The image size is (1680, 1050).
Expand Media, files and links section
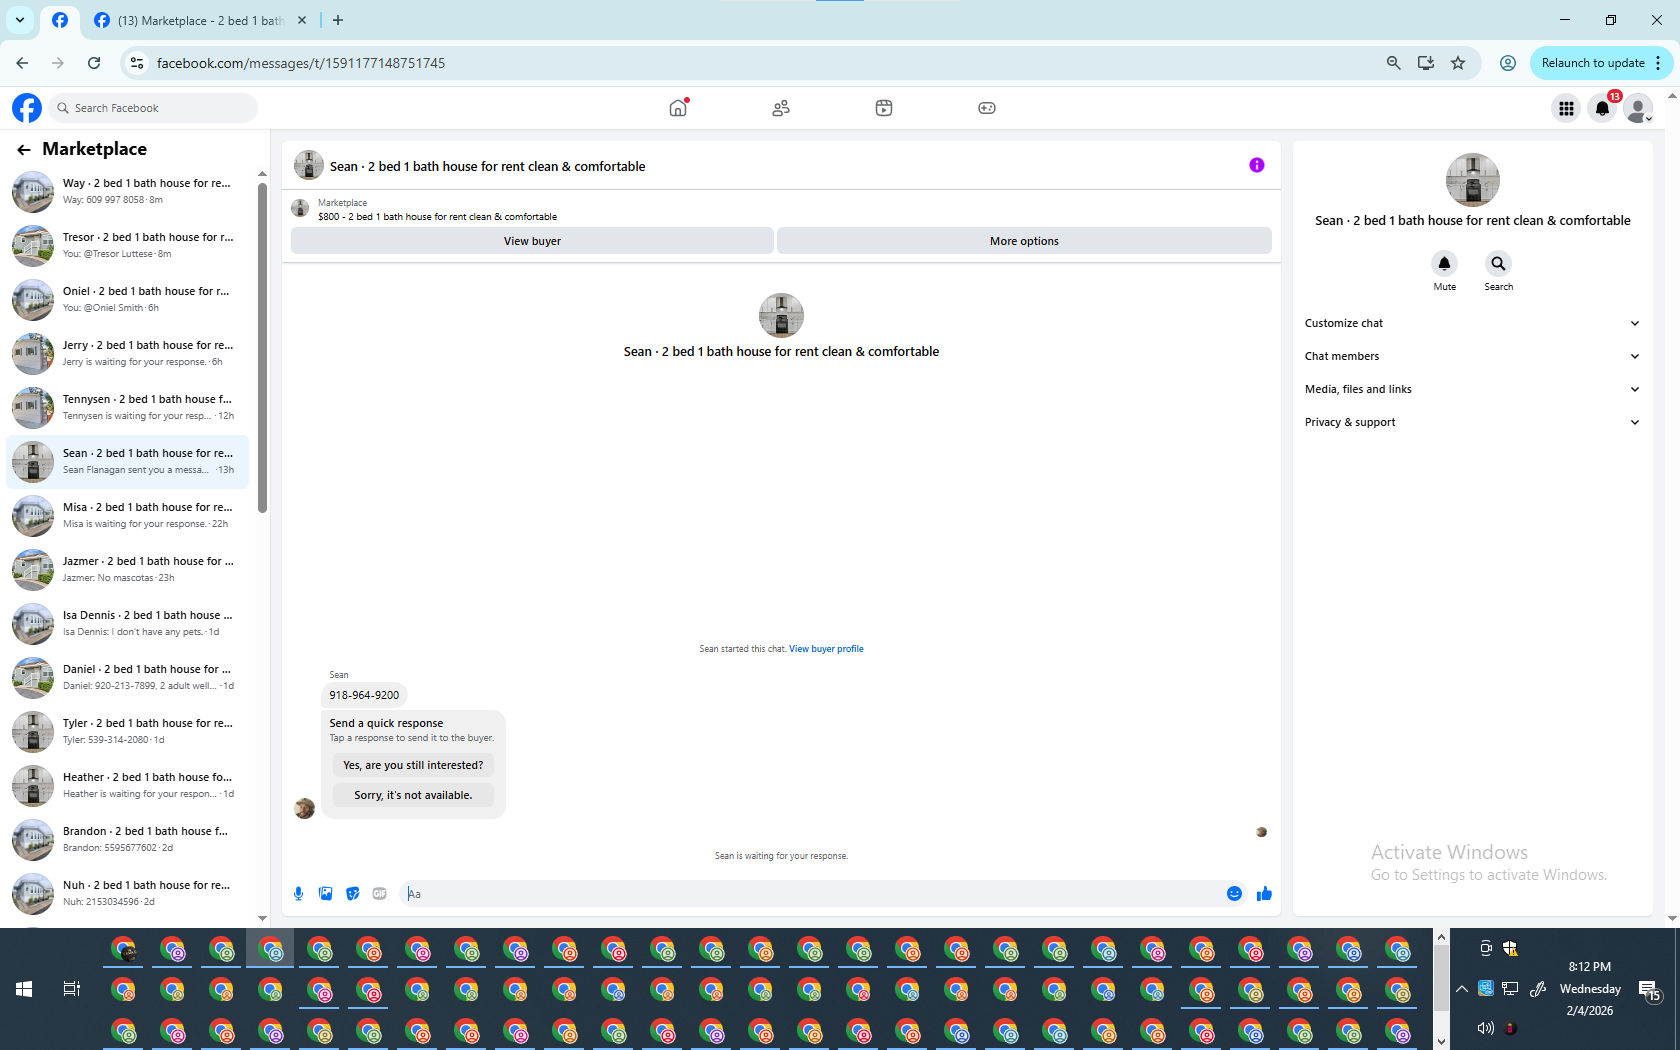(x=1472, y=389)
